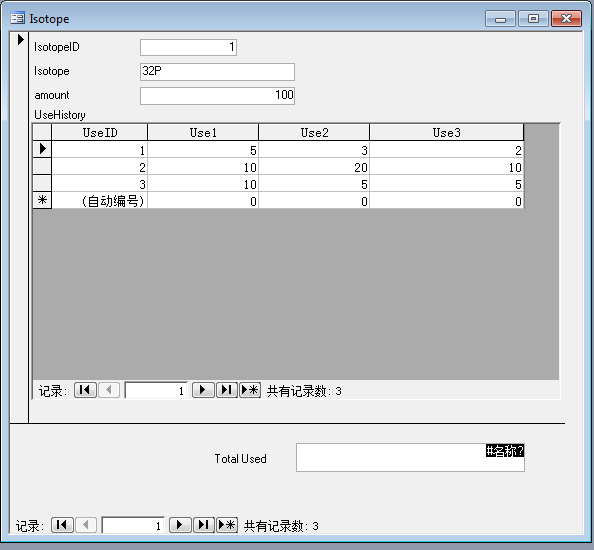Select row selector for UseID 2
Viewport: 594px width, 550px height.
[x=42, y=166]
